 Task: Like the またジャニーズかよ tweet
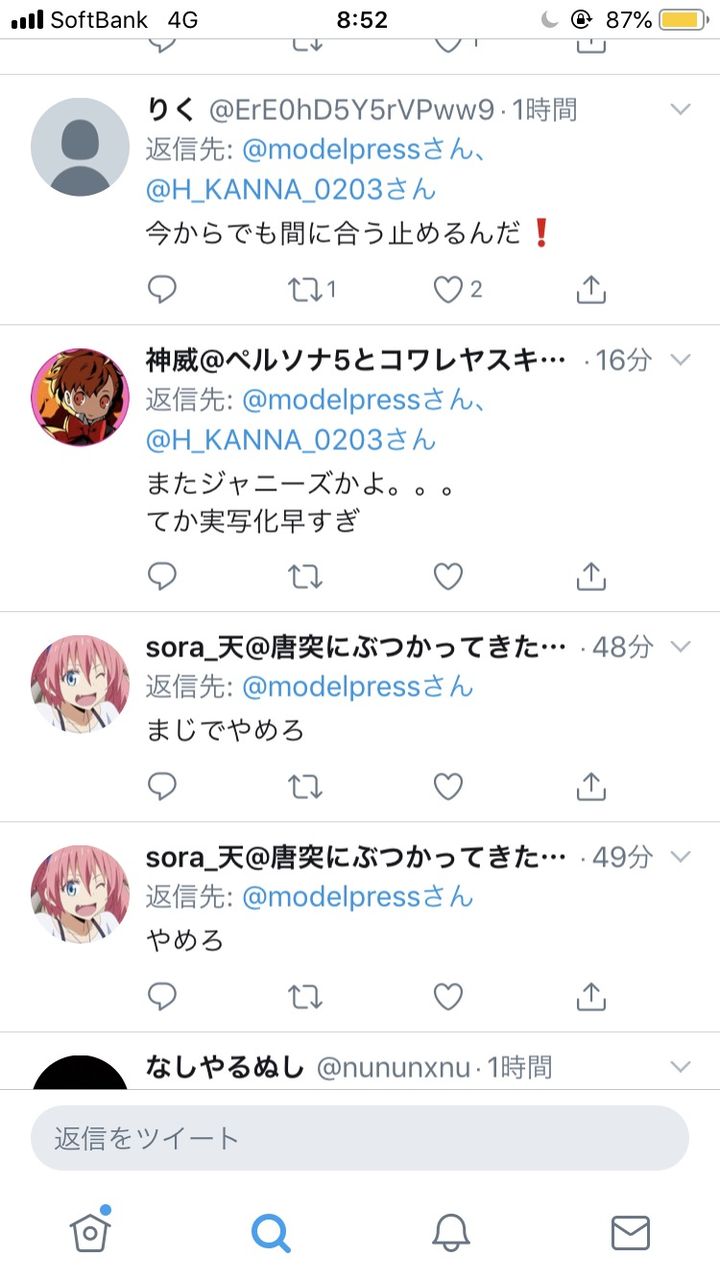(448, 576)
